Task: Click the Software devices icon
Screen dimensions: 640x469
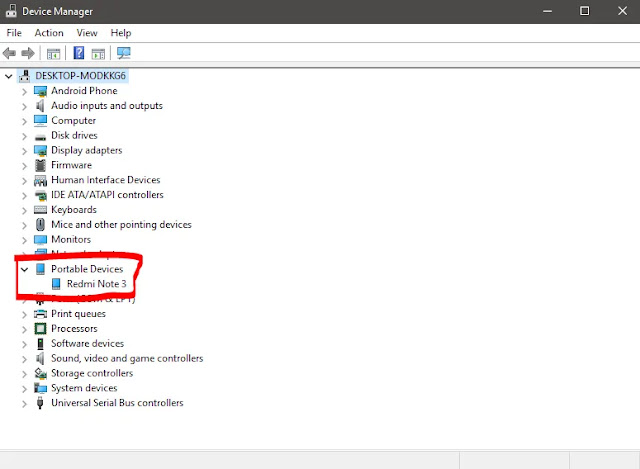Action: (40, 344)
